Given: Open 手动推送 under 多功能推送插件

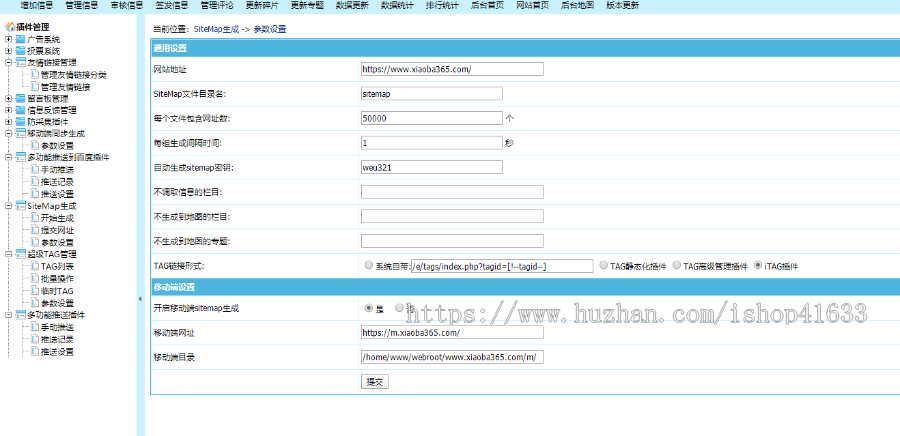Looking at the screenshot, I should point(57,328).
